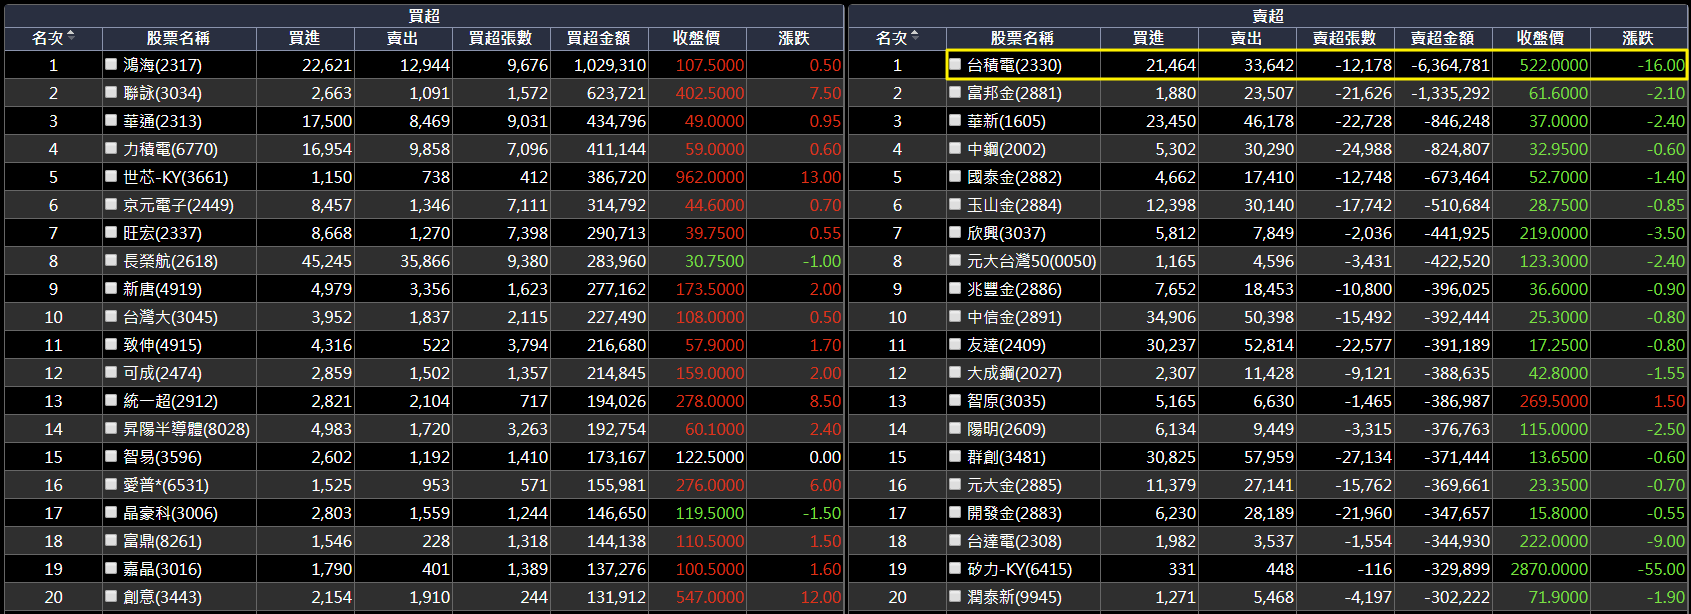Open stock 統一超(2912)
The image size is (1691, 614).
coord(170,401)
